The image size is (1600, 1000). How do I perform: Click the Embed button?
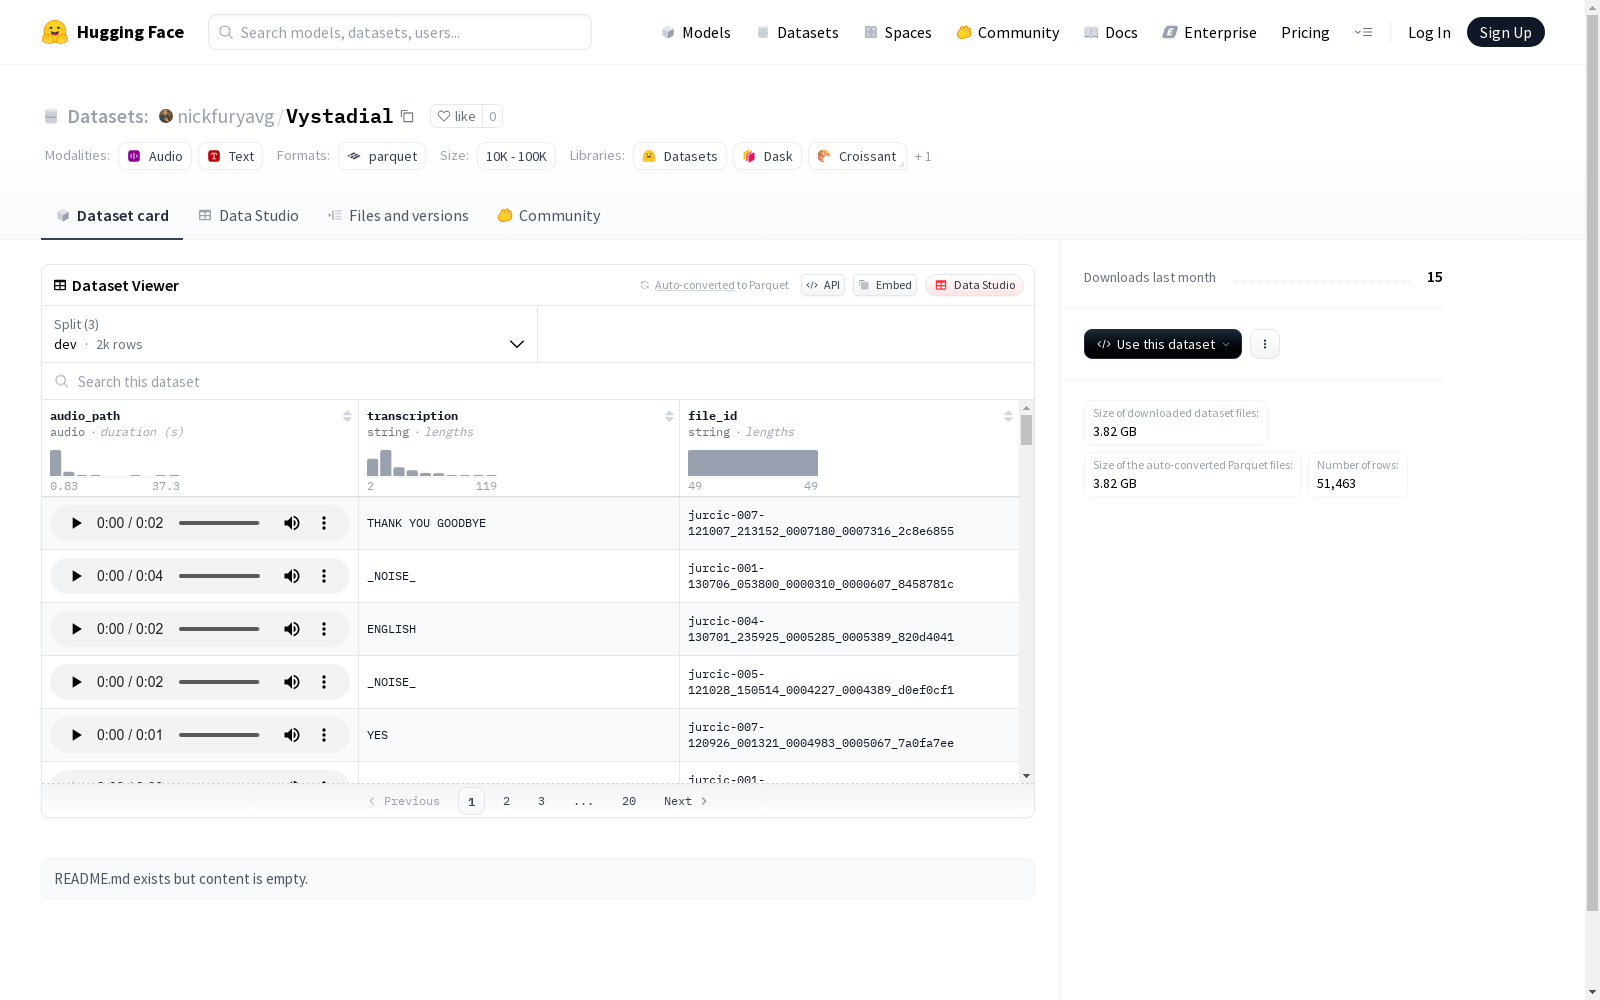[x=885, y=285]
